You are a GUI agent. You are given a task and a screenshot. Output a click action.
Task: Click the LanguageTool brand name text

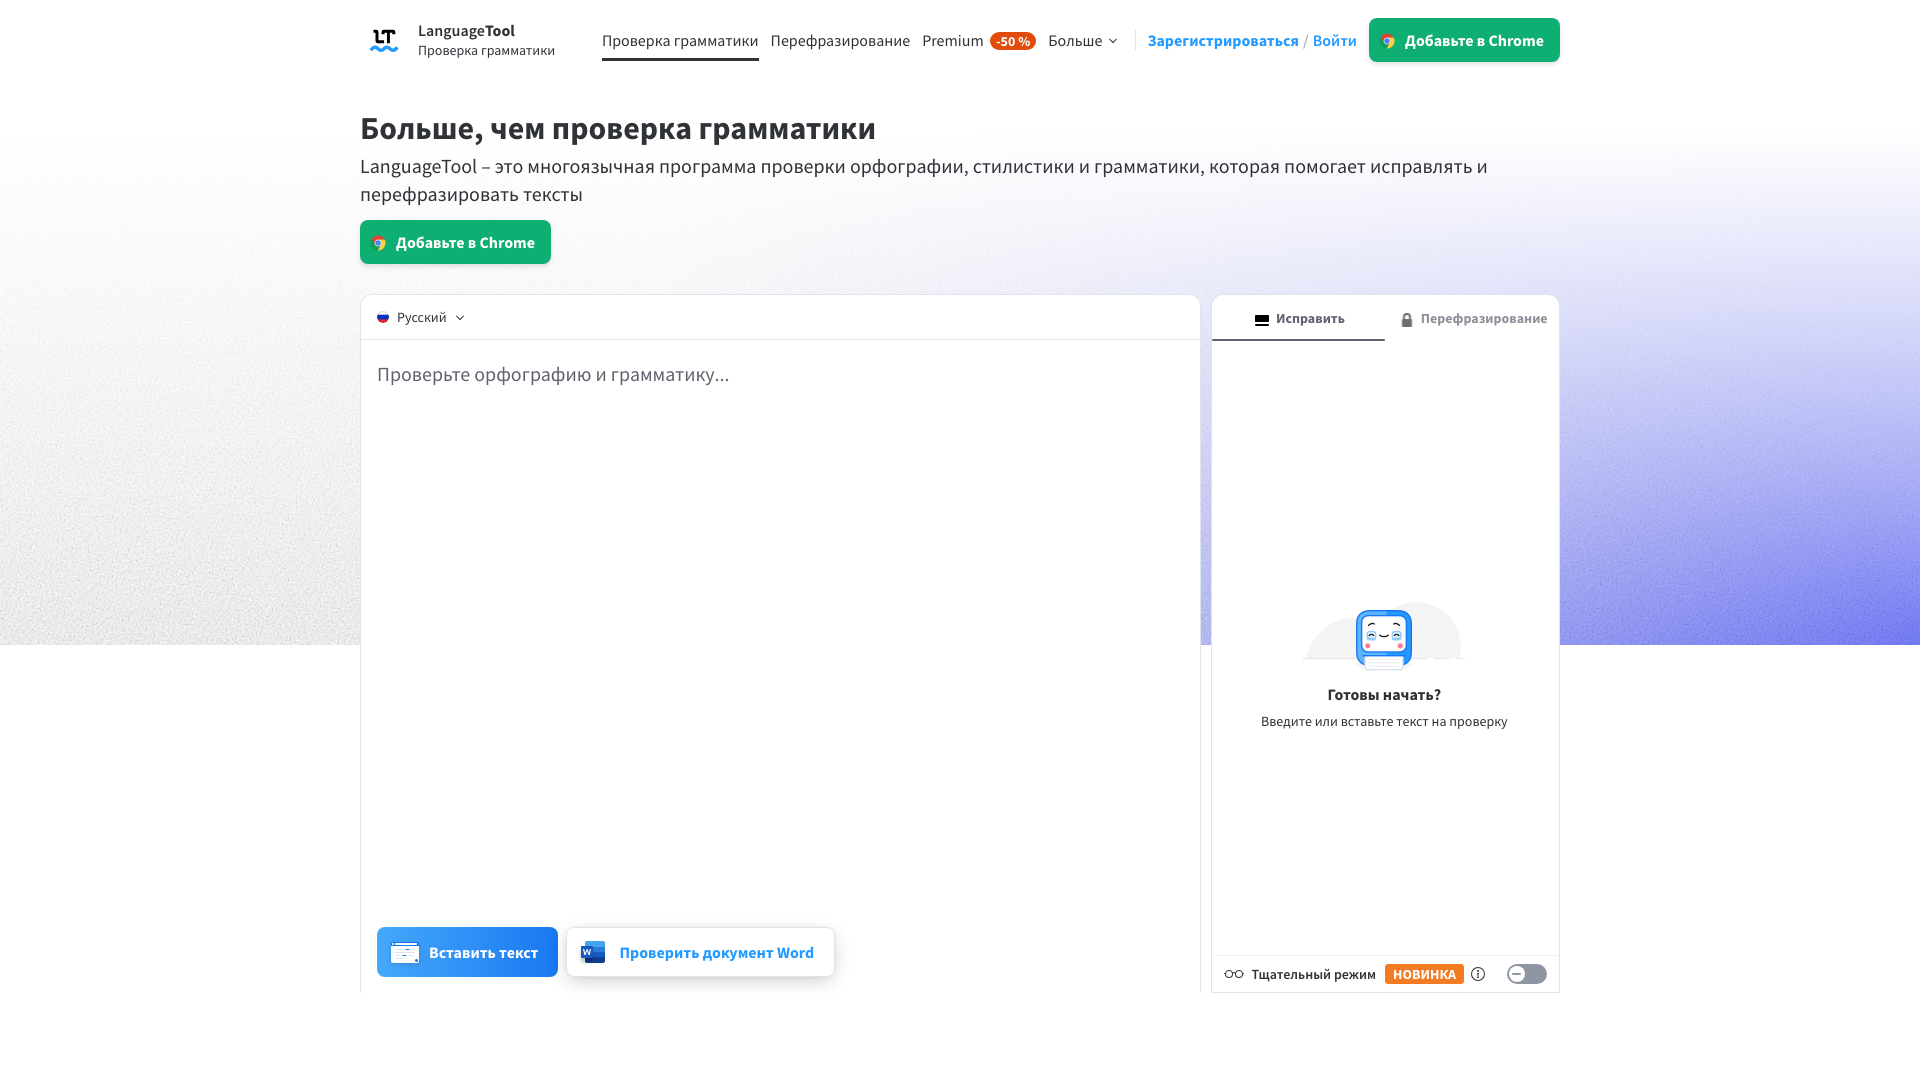[x=466, y=31]
